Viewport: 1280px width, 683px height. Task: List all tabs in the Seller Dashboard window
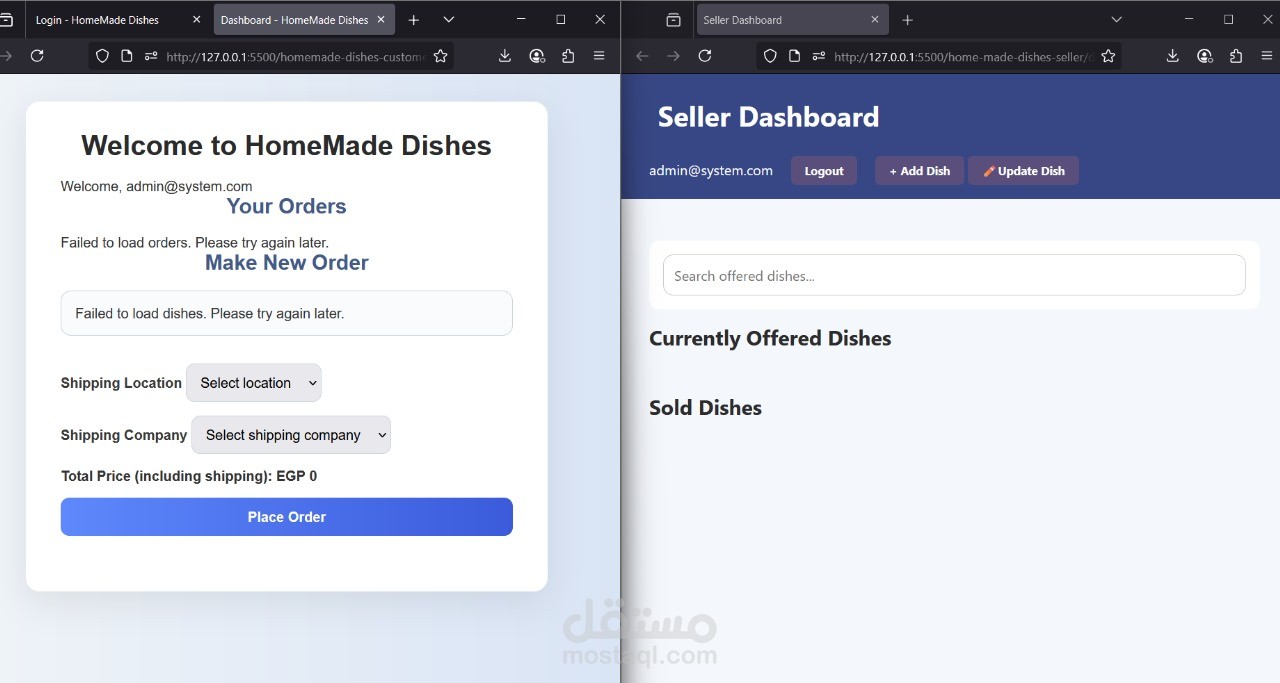pos(1117,20)
